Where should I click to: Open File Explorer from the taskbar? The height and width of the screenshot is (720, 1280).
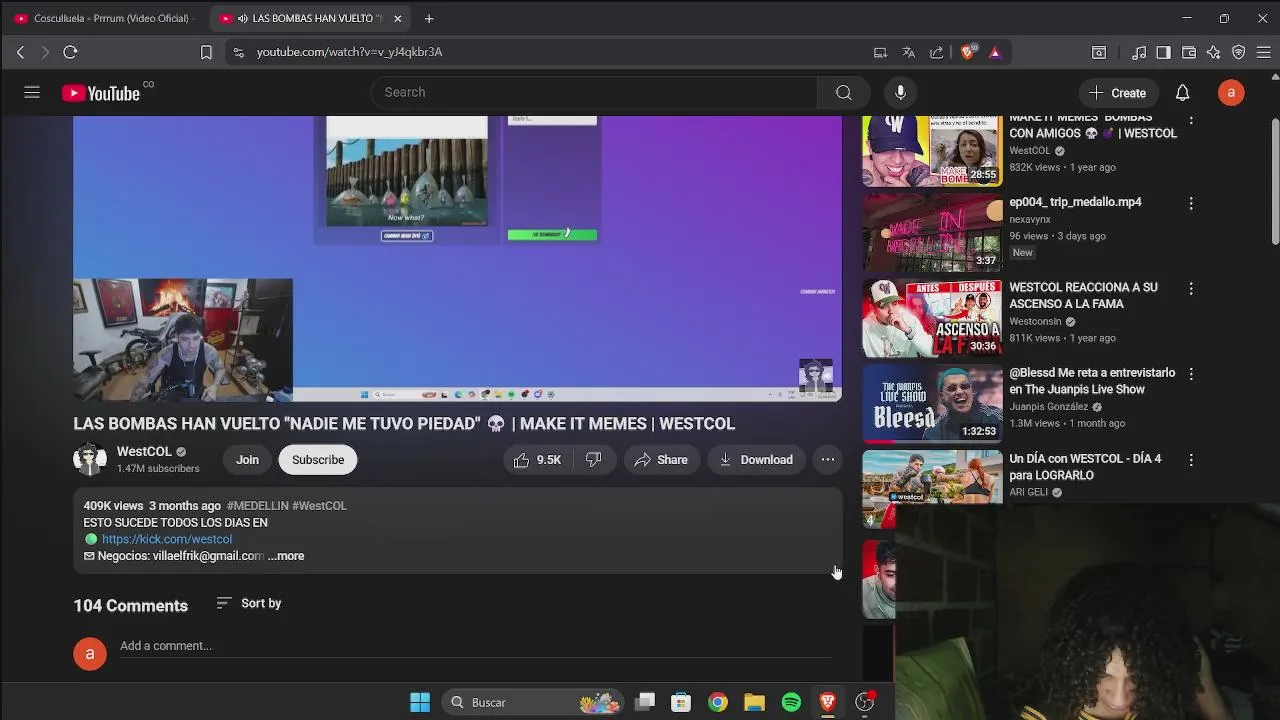click(754, 702)
